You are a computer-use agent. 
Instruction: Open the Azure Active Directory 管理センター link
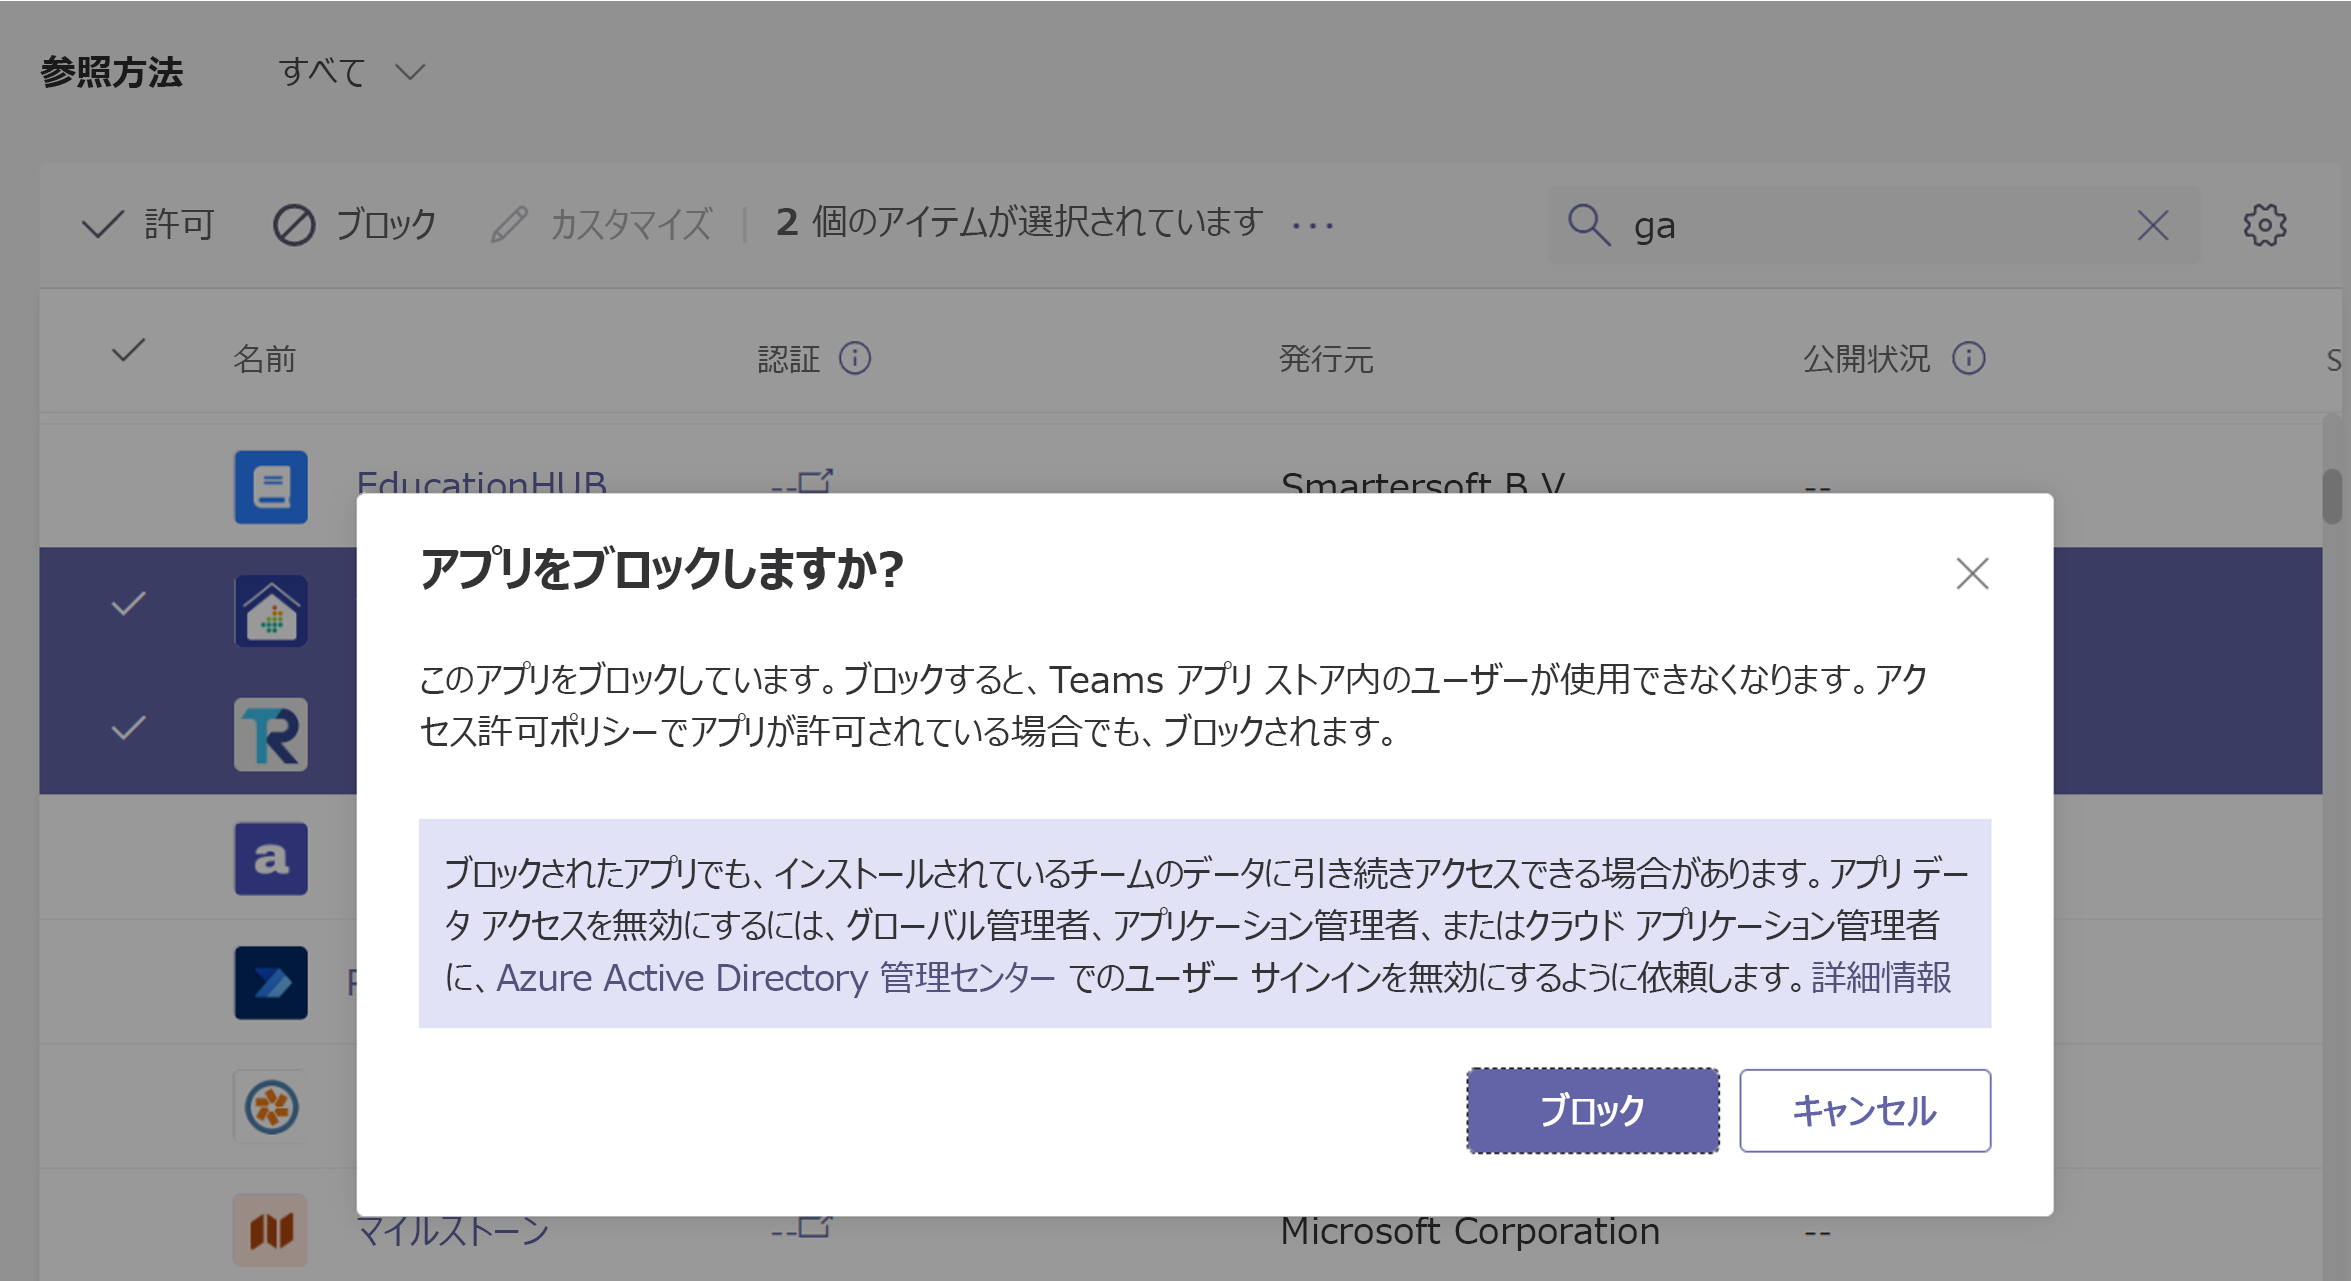[776, 977]
